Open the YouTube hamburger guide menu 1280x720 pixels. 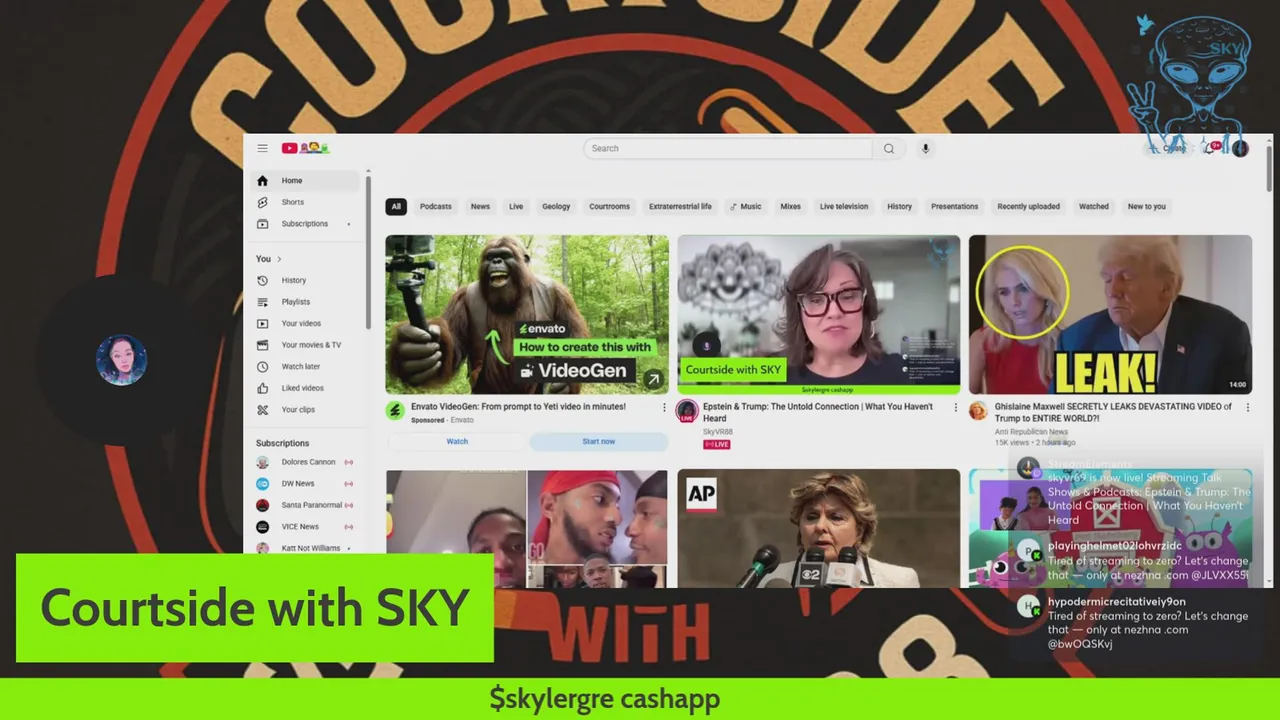[262, 148]
